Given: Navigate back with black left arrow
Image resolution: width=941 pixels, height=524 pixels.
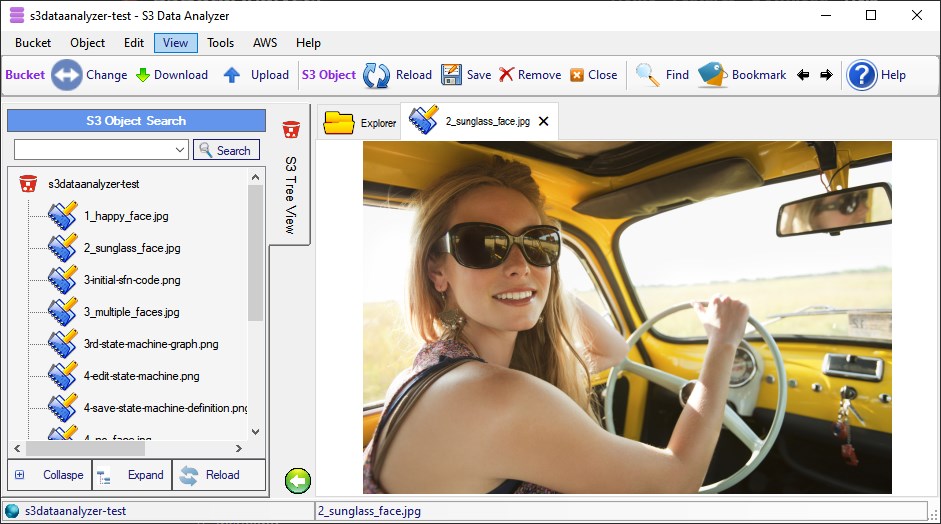Looking at the screenshot, I should (x=803, y=75).
